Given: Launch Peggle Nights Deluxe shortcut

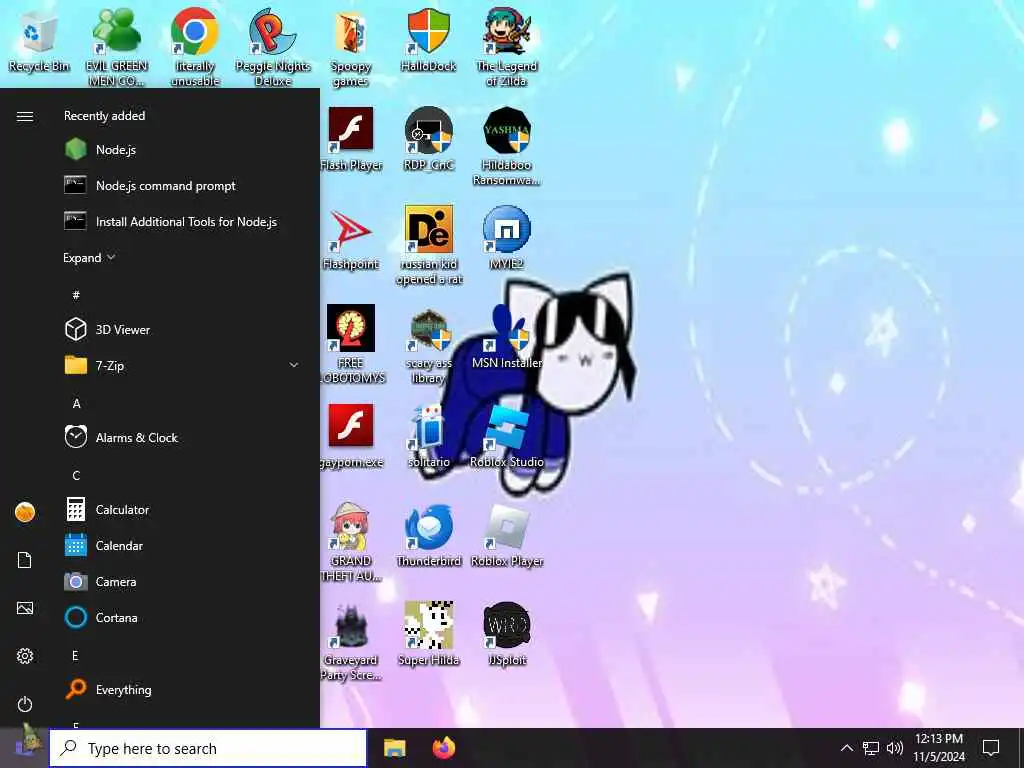Looking at the screenshot, I should coord(273,47).
